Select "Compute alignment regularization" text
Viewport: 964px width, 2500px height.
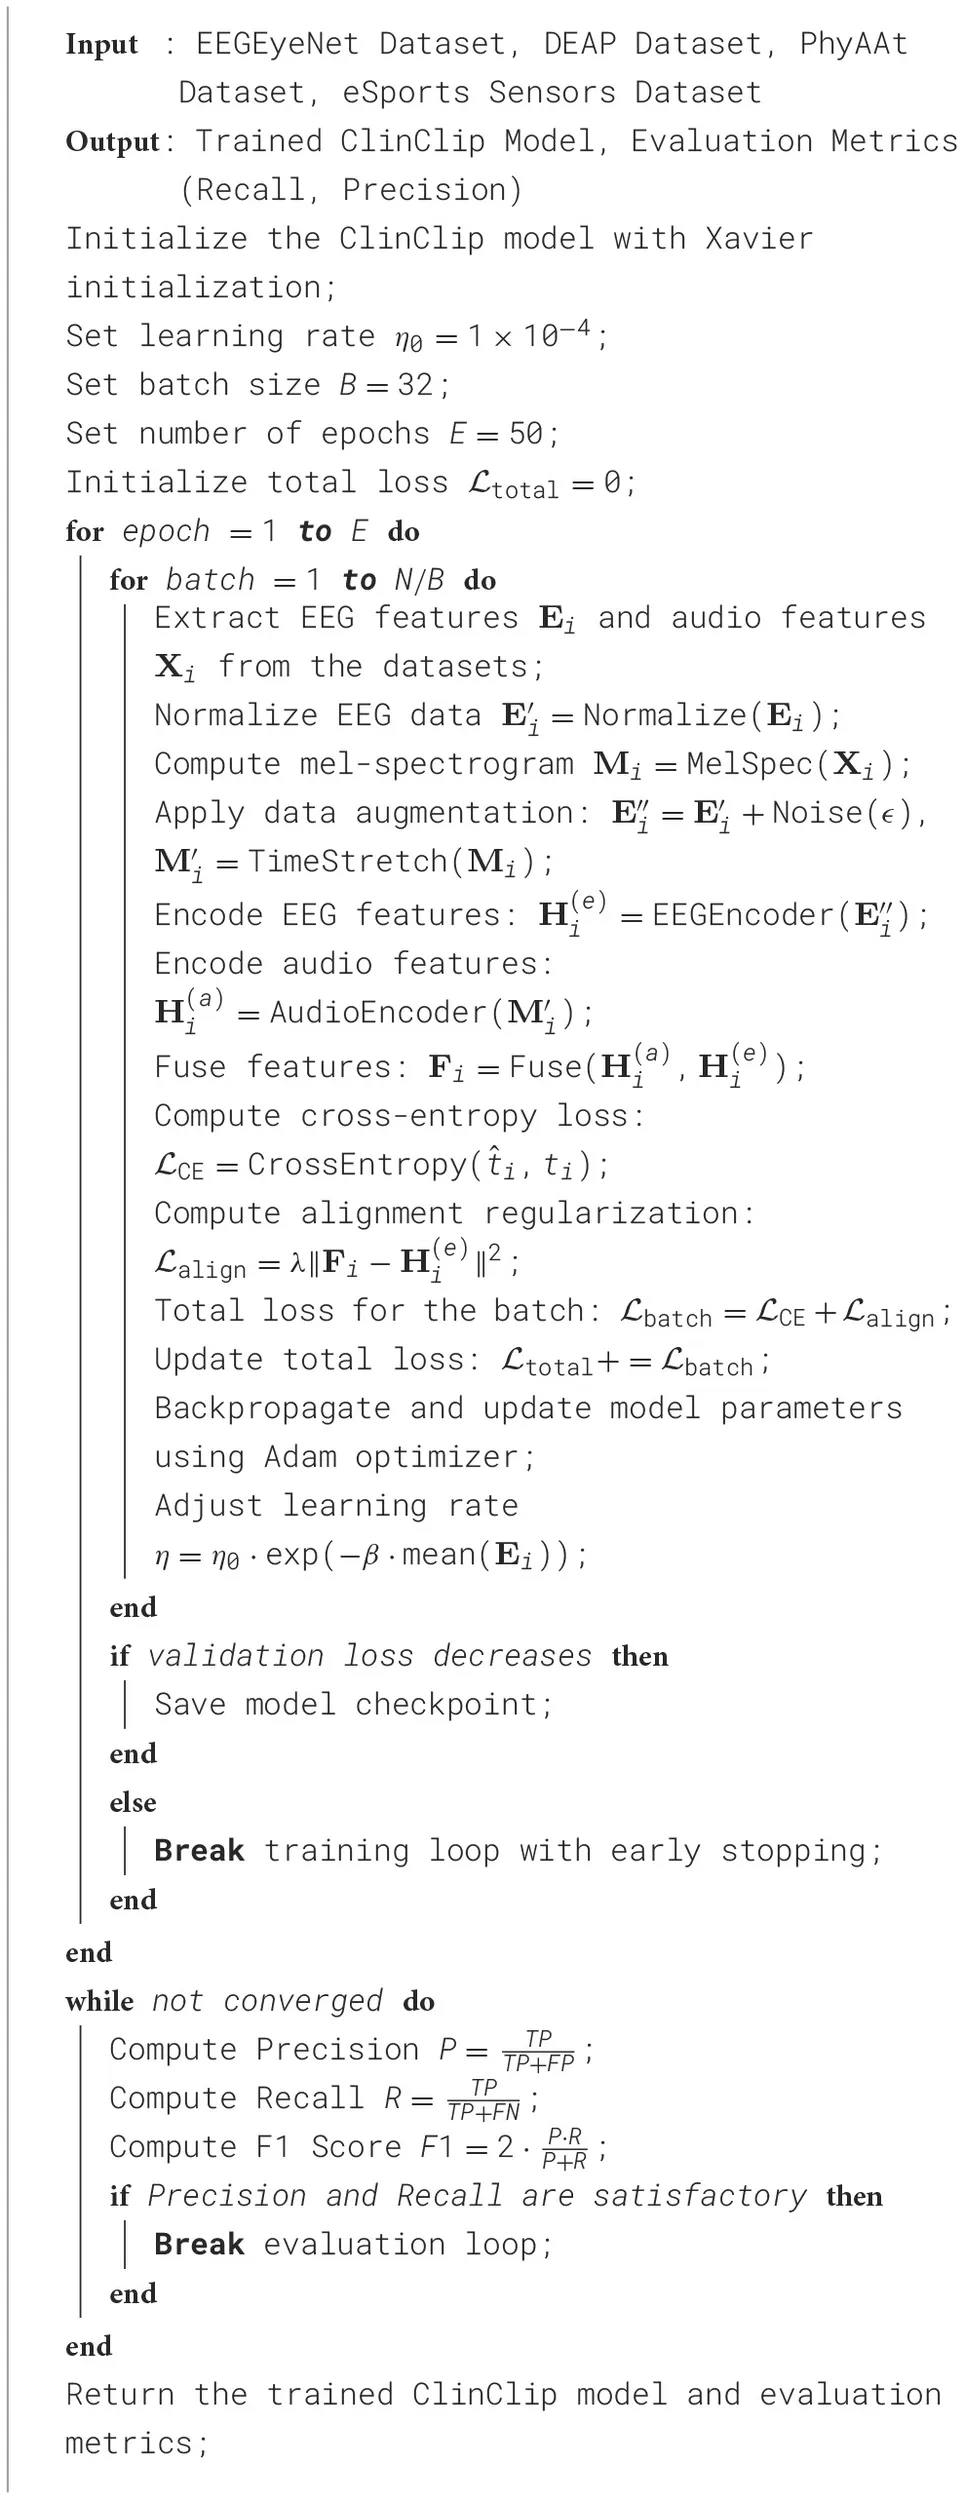(454, 1214)
